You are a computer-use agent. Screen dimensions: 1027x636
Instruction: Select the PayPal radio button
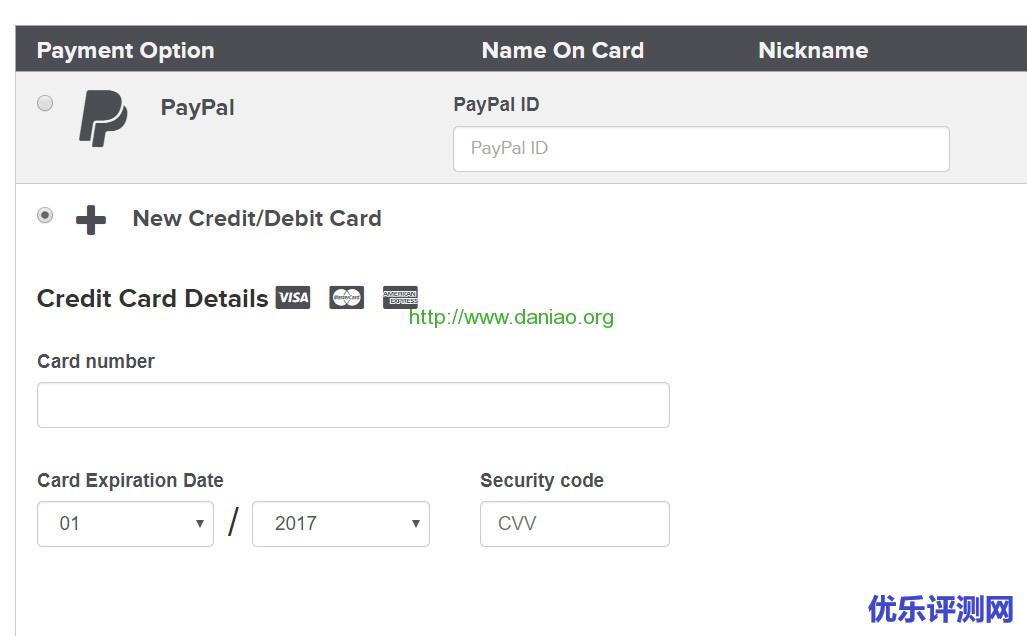pos(45,103)
